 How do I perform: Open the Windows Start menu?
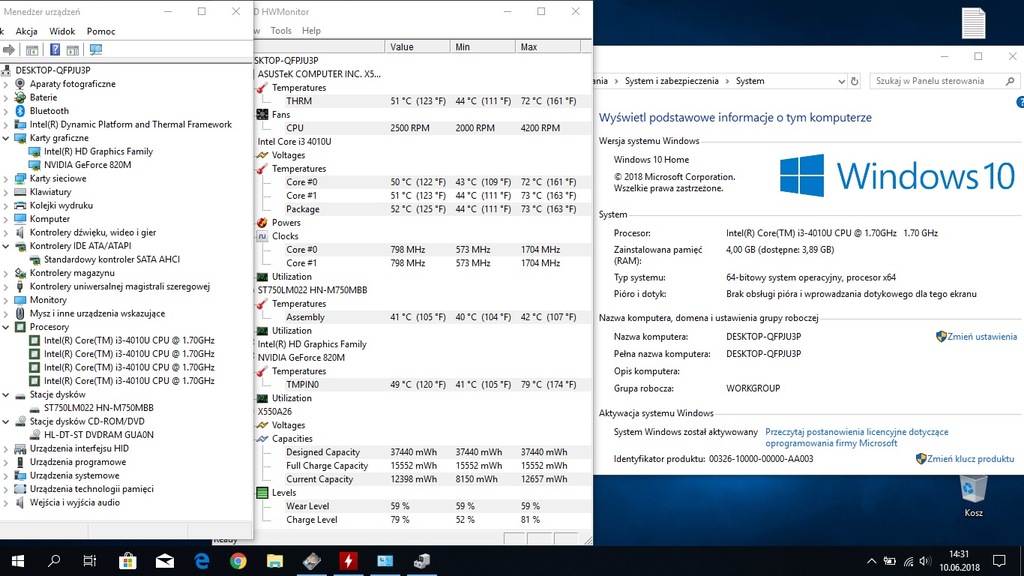tap(18, 561)
